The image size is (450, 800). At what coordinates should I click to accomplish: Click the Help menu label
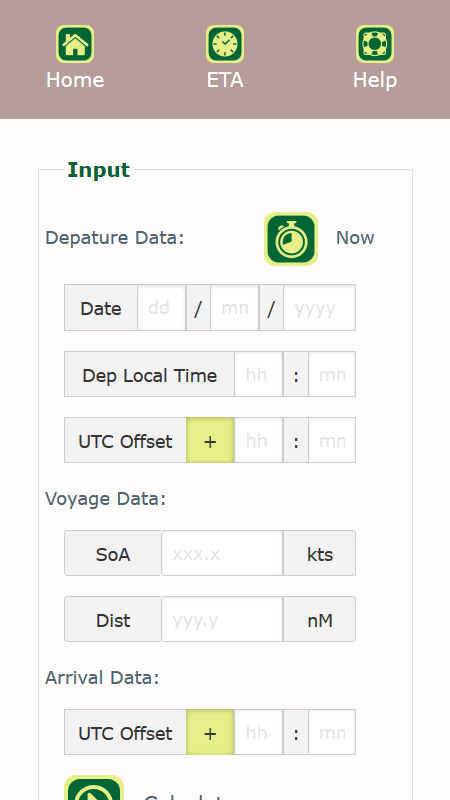coord(375,80)
